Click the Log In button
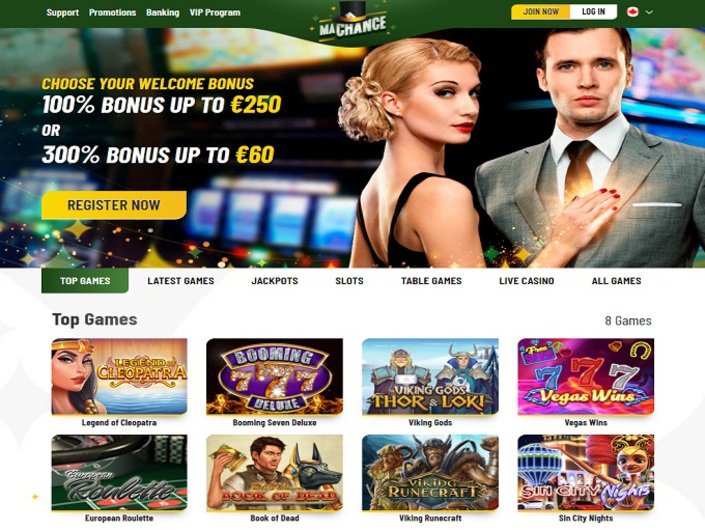The height and width of the screenshot is (530, 705). coord(593,12)
